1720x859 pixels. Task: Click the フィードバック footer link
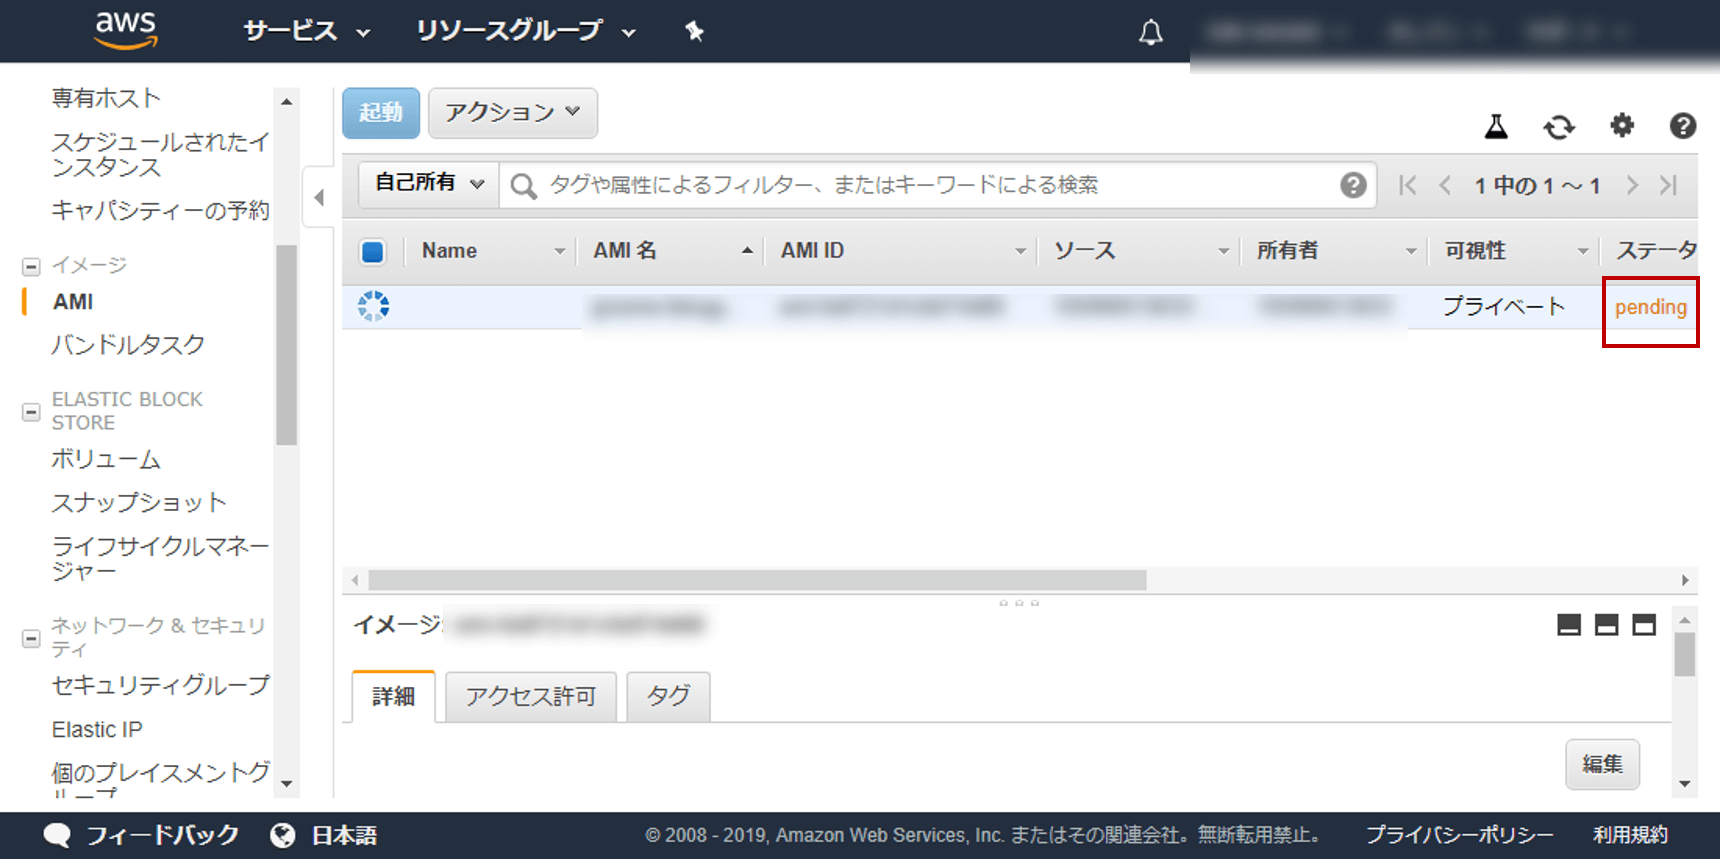[162, 835]
